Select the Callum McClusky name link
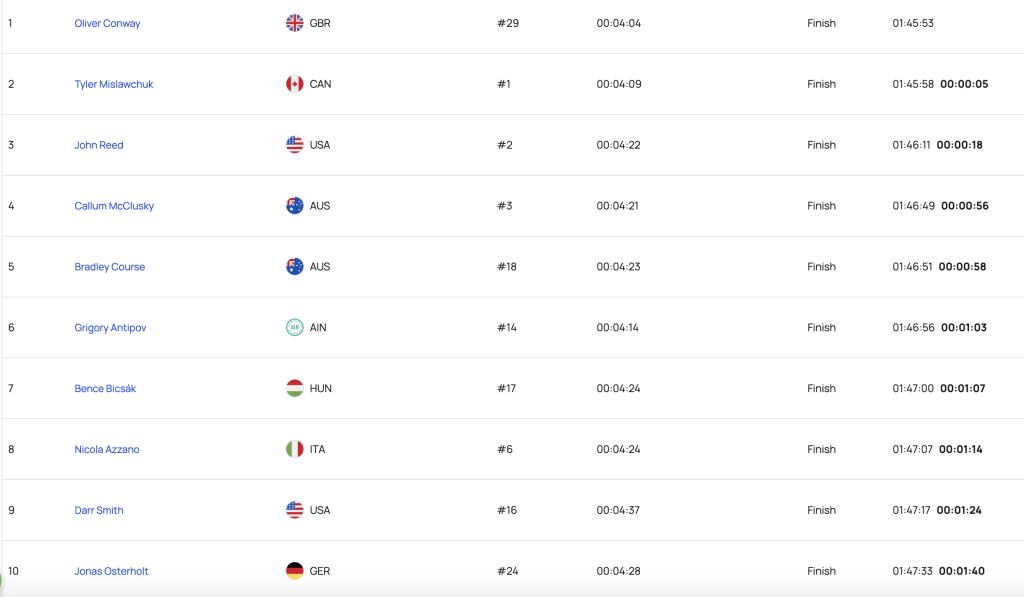 [x=114, y=206]
